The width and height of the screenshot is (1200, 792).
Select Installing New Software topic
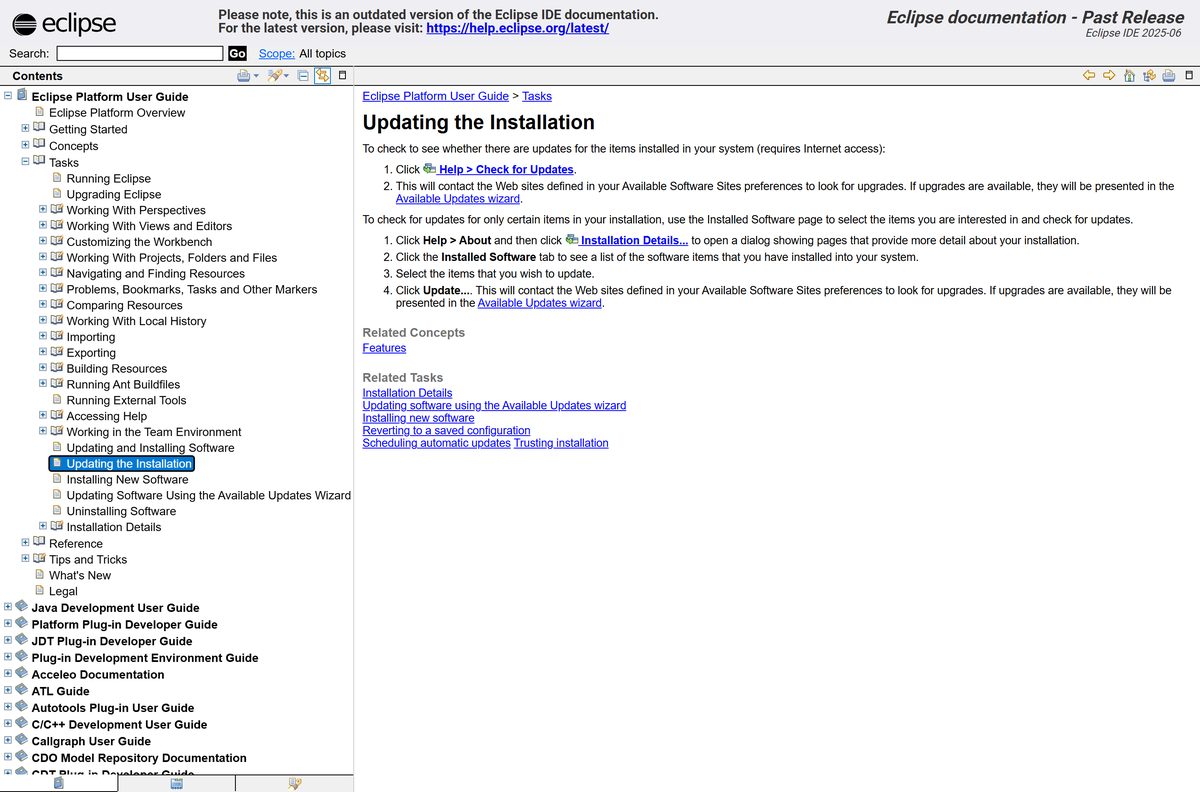127,480
